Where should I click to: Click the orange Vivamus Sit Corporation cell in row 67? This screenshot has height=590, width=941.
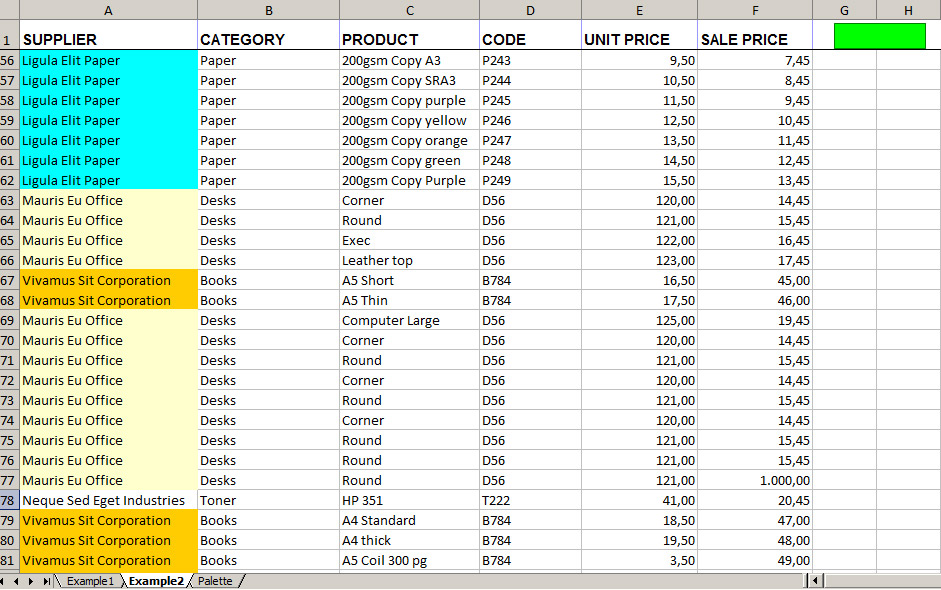[108, 280]
